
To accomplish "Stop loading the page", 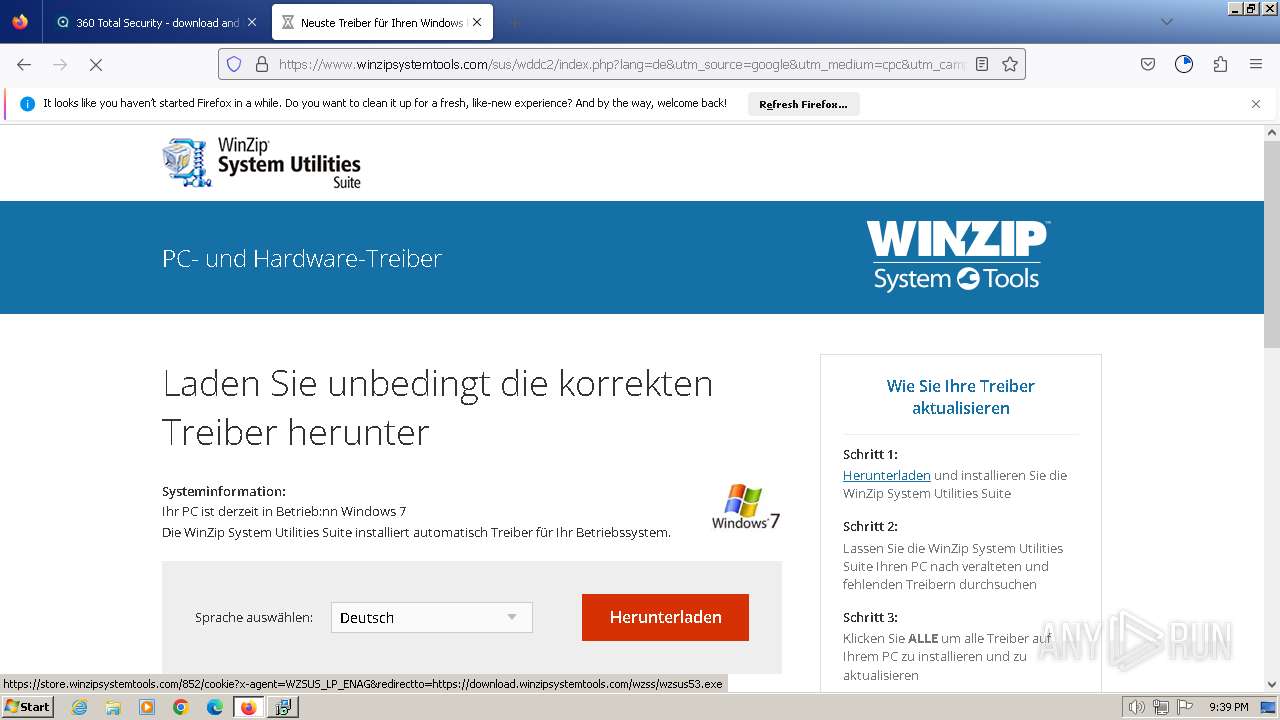I will (x=96, y=64).
